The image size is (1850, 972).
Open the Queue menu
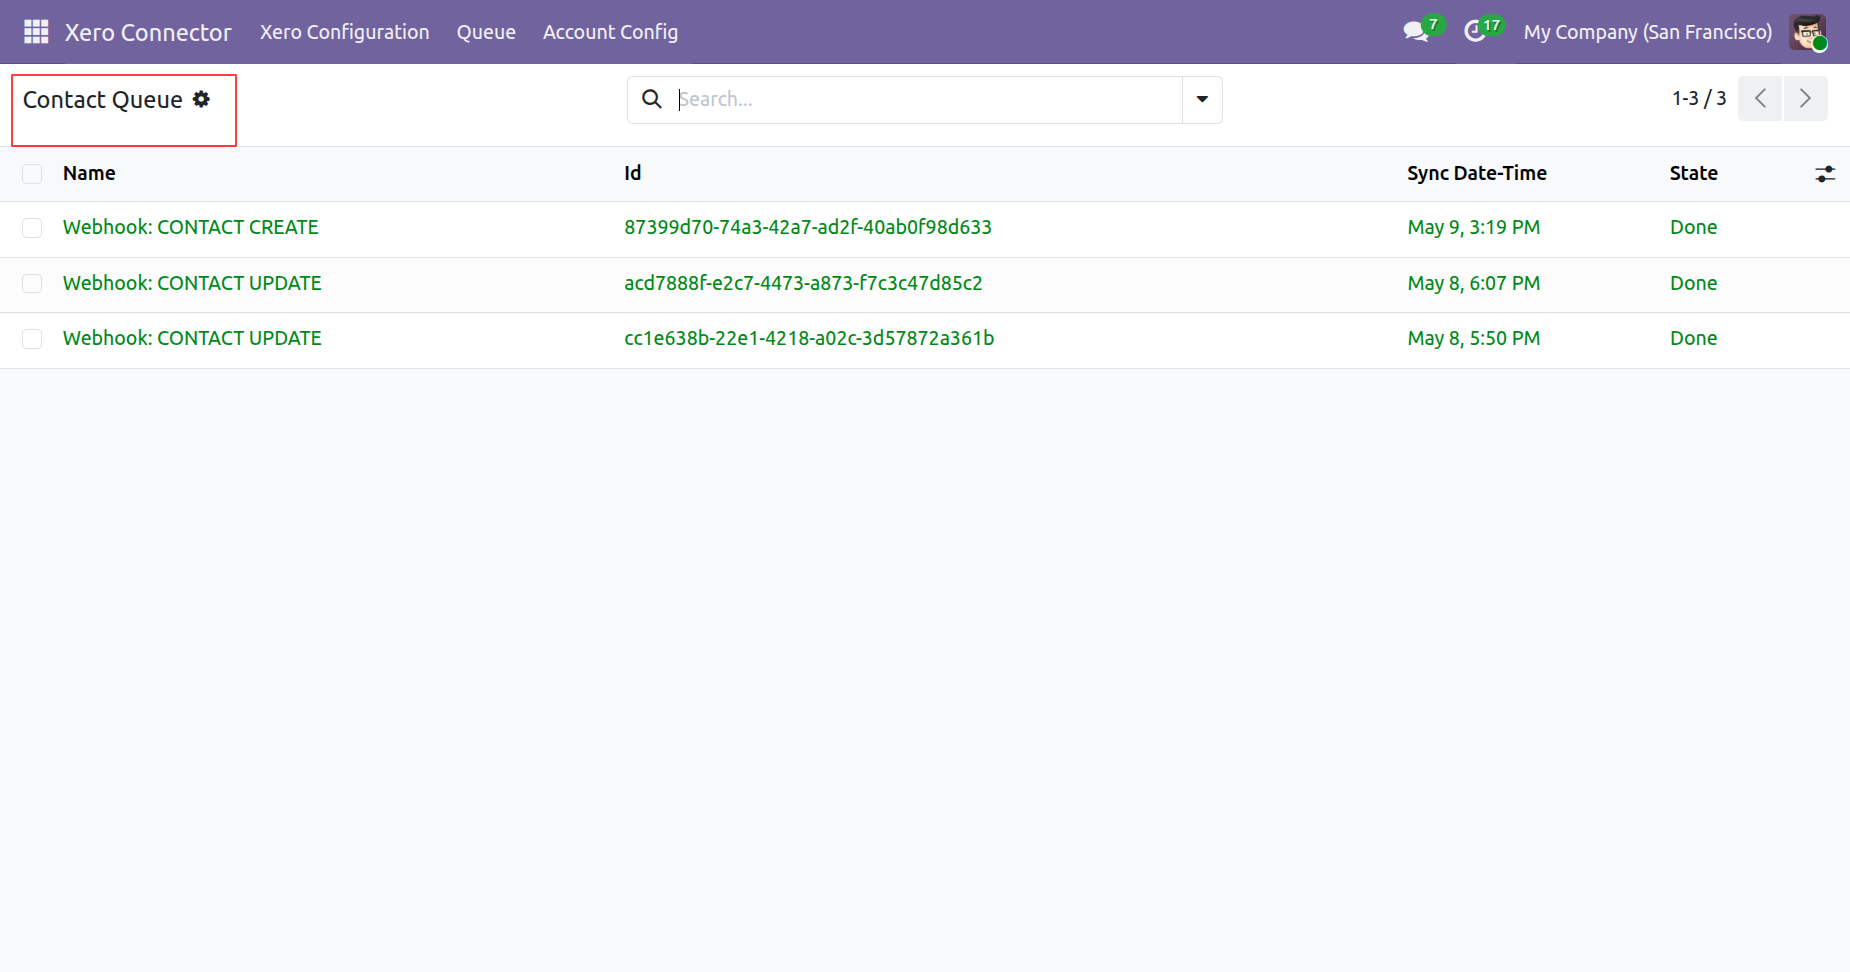[x=486, y=32]
